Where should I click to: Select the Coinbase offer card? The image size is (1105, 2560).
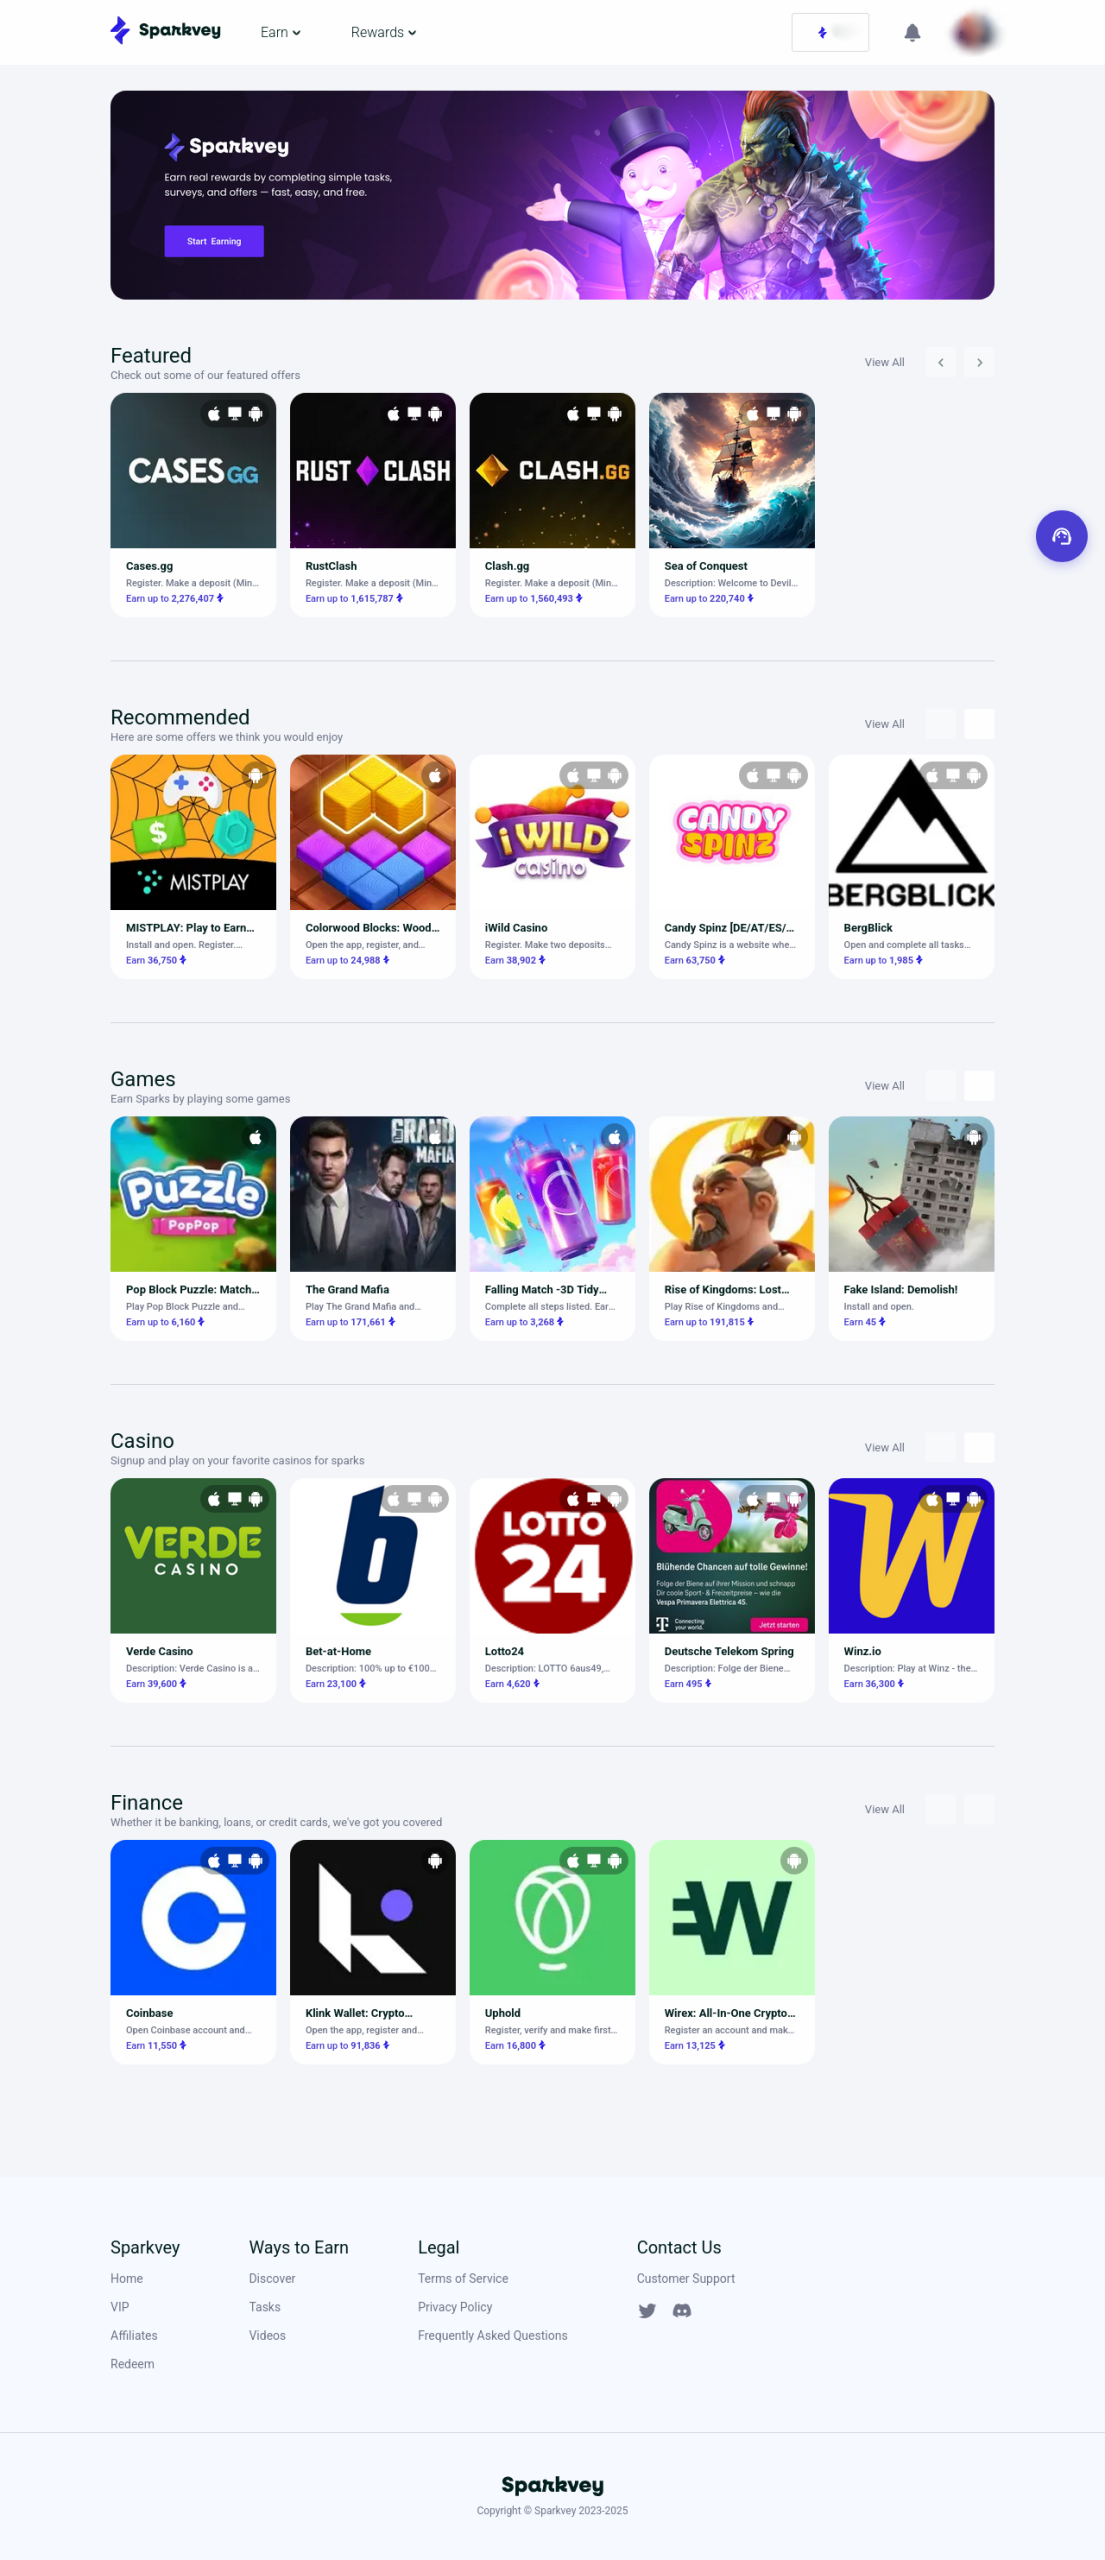(193, 1952)
